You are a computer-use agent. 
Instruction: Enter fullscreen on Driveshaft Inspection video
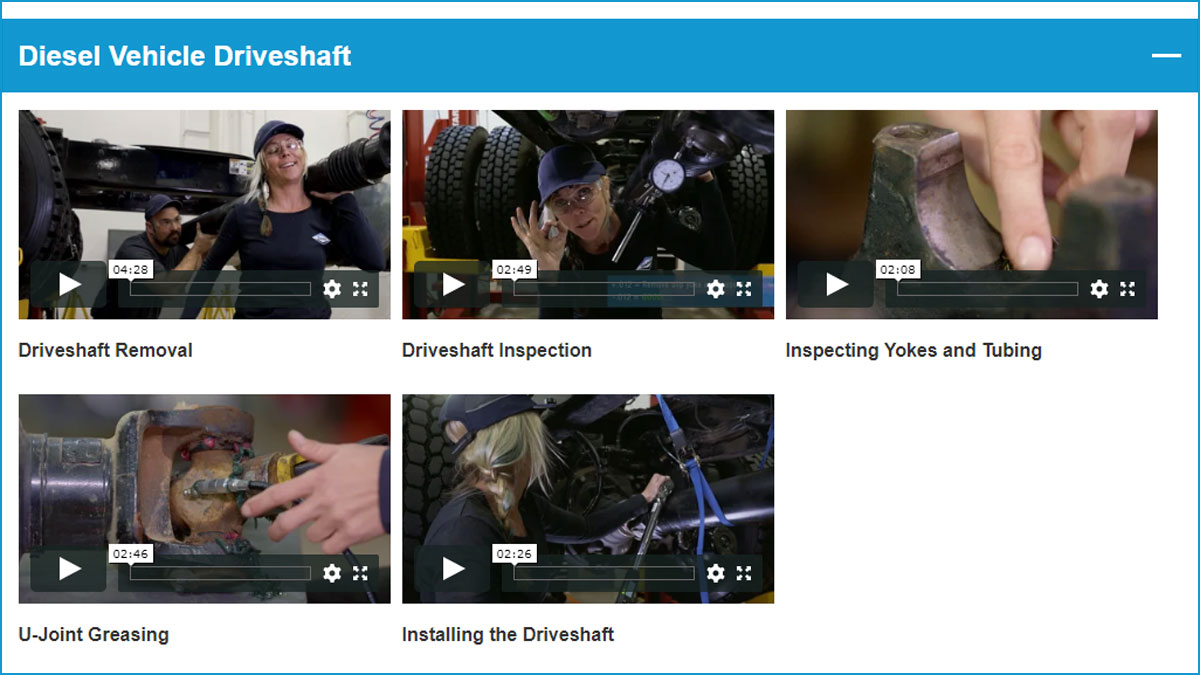coord(744,289)
